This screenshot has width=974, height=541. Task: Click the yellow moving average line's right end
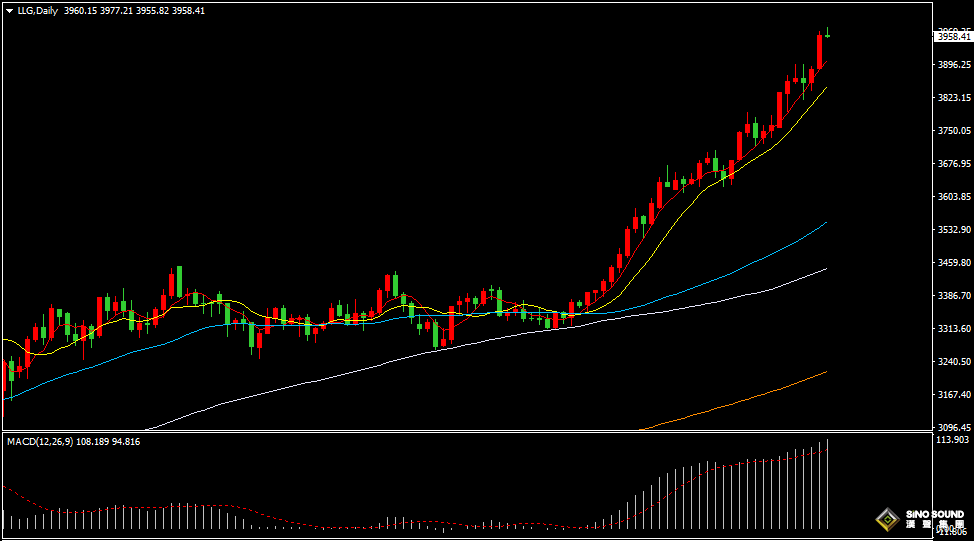point(824,90)
